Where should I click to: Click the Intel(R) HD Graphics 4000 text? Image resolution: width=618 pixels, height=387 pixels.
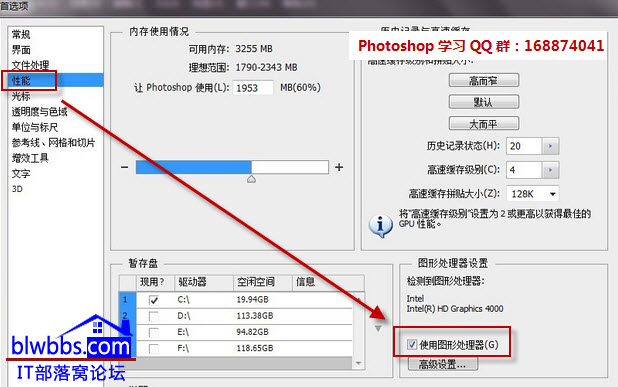click(x=455, y=309)
